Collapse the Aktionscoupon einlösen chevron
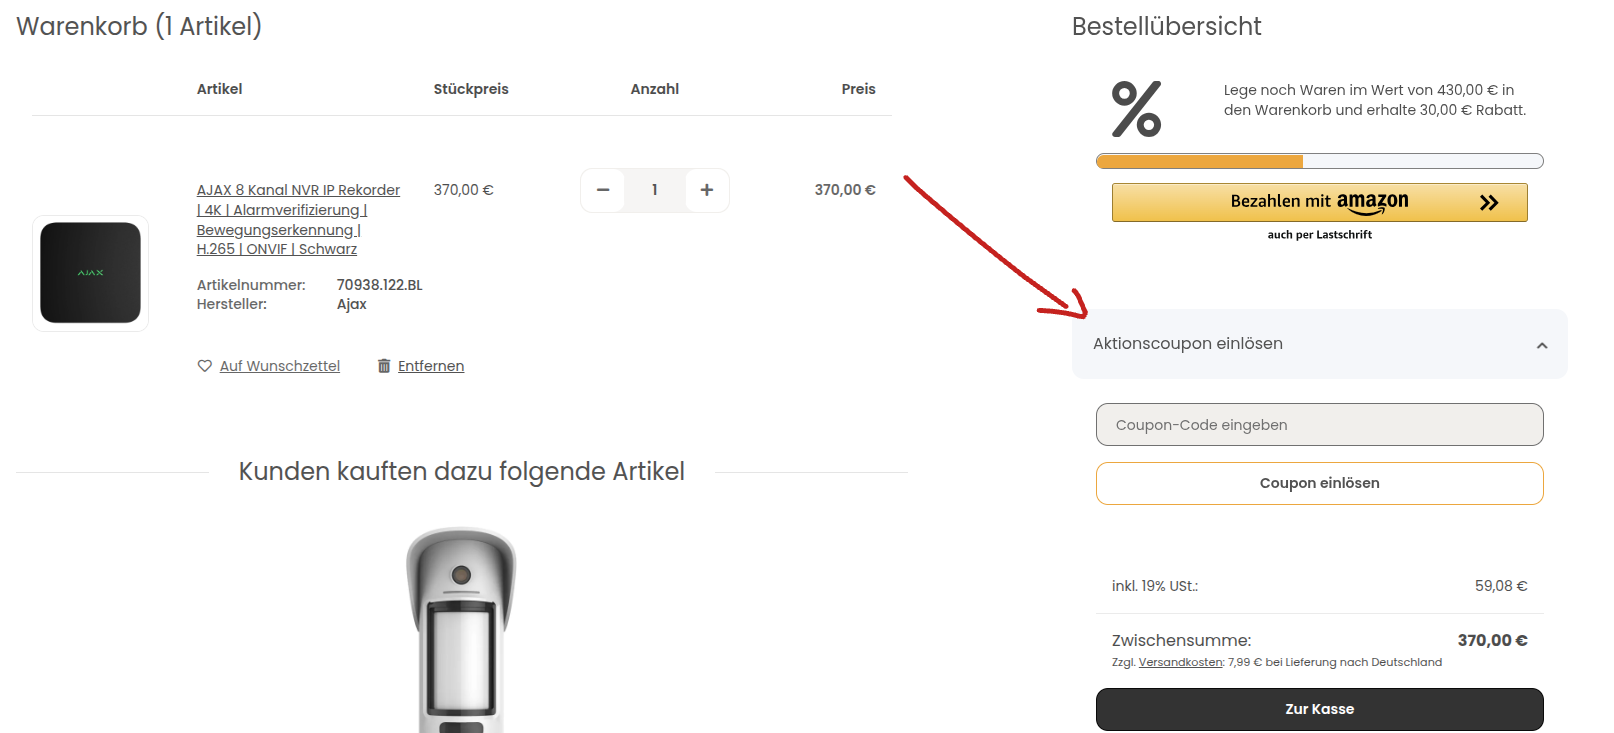Image resolution: width=1614 pixels, height=733 pixels. coord(1542,345)
